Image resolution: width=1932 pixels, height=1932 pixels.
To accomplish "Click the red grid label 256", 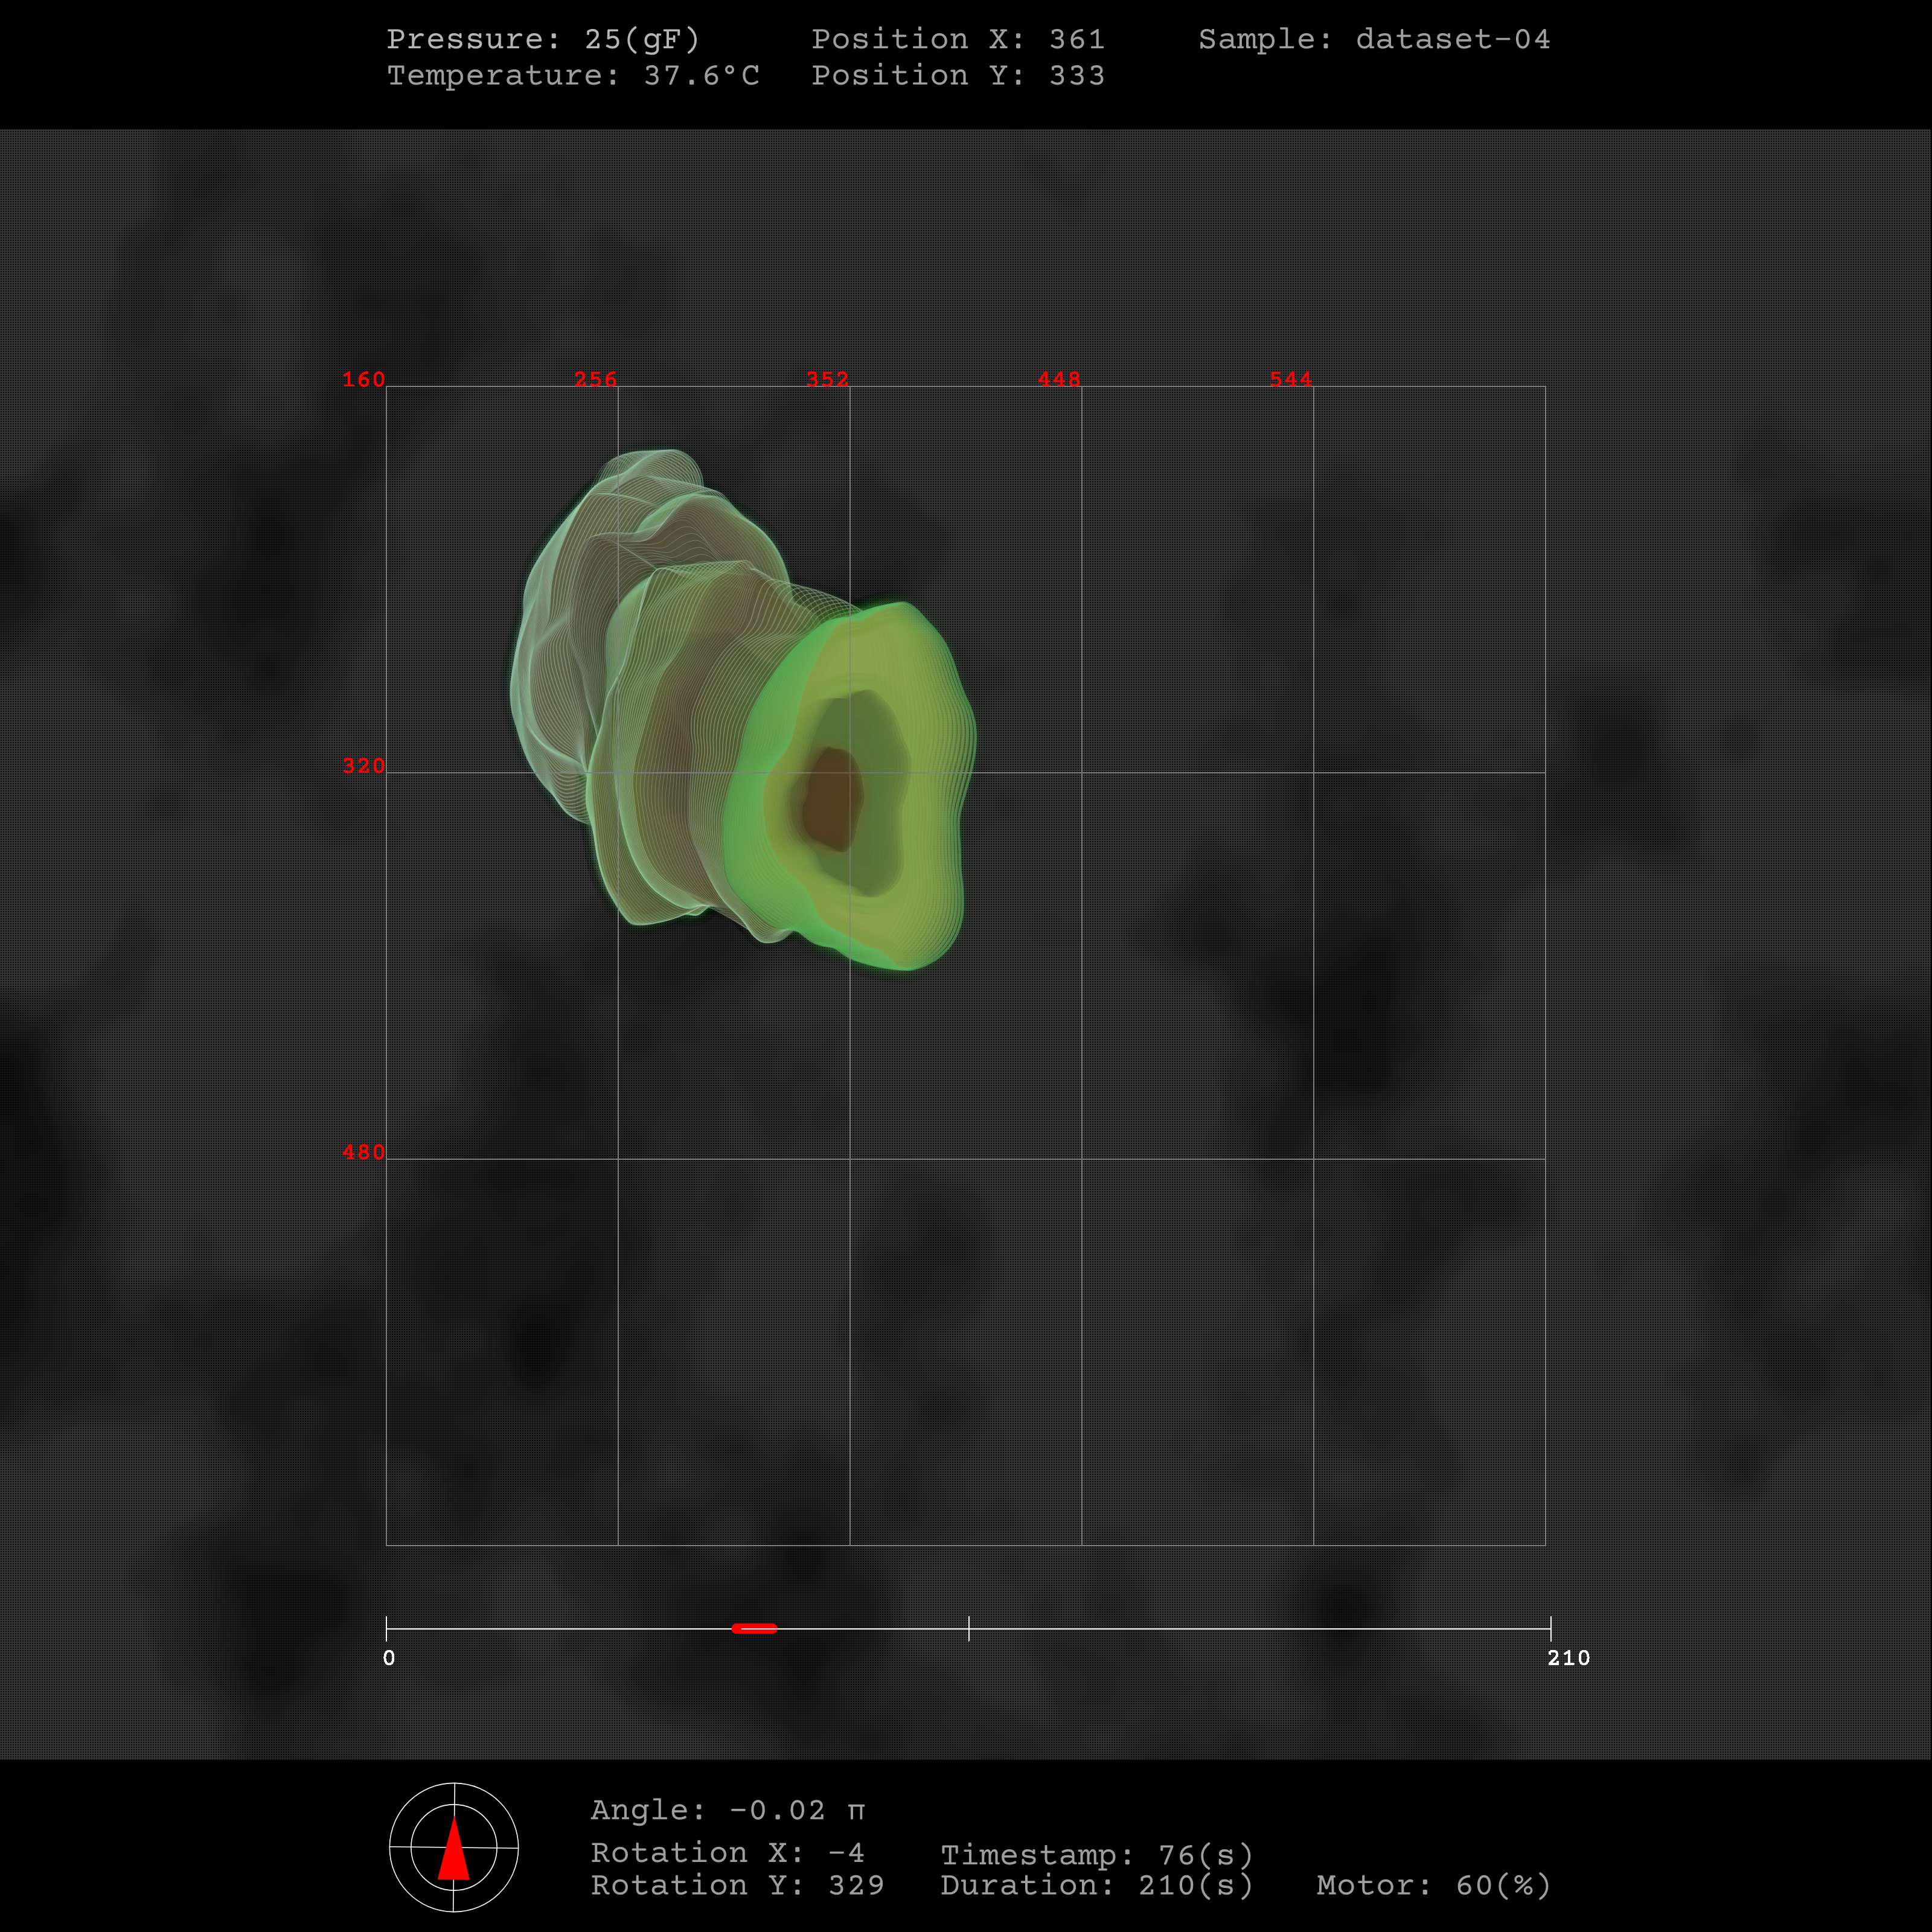I will pos(595,379).
